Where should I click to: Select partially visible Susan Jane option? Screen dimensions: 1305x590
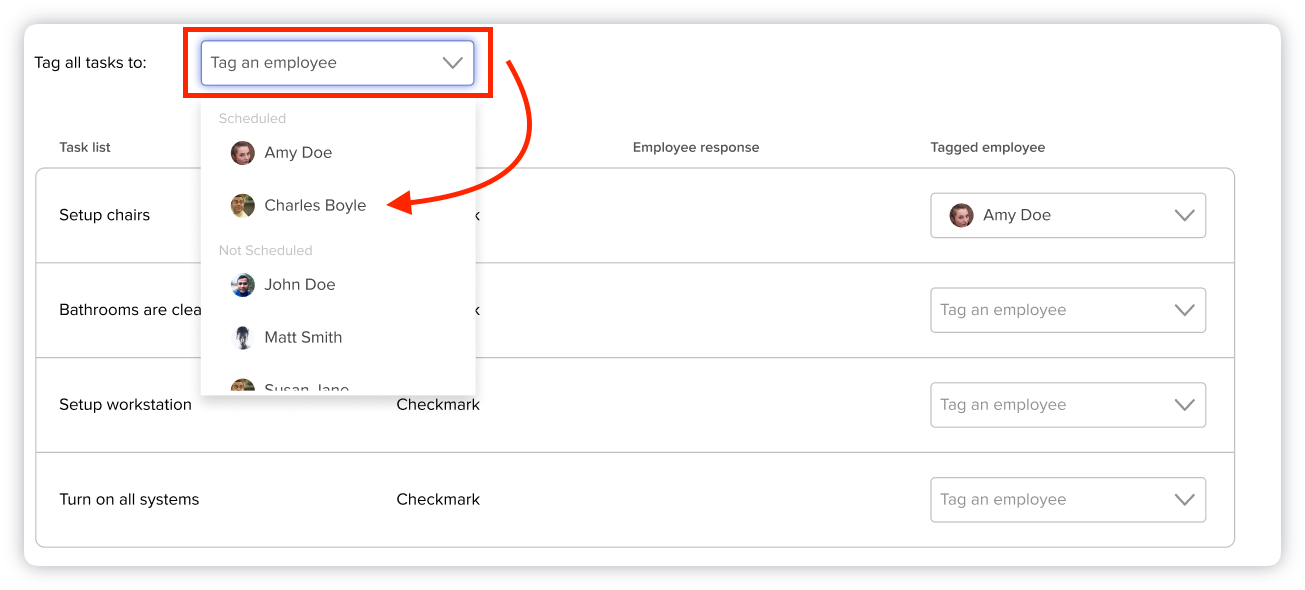click(x=306, y=388)
